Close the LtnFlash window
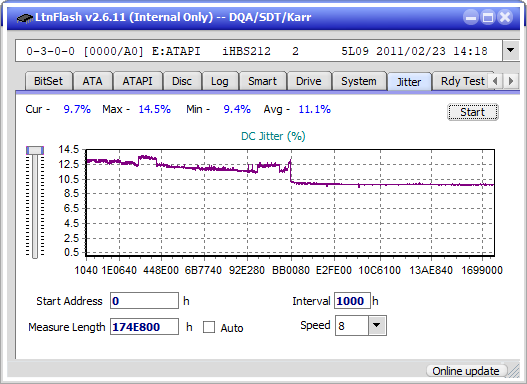Image resolution: width=527 pixels, height=384 pixels. 505,17
